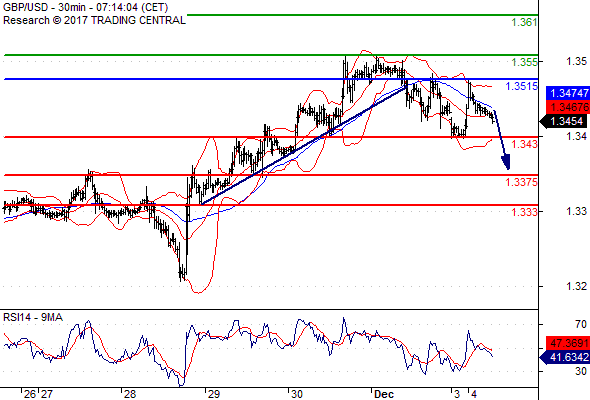Viewport: 590px width, 400px height.
Task: Click the 1.34 price axis label
Action: click(576, 136)
